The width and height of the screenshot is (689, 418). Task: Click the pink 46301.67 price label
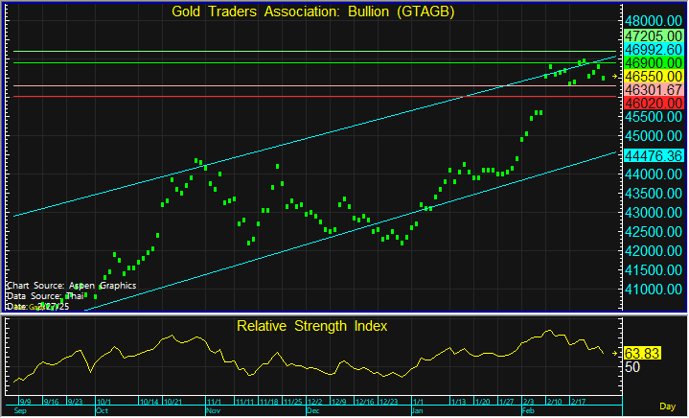coord(652,89)
